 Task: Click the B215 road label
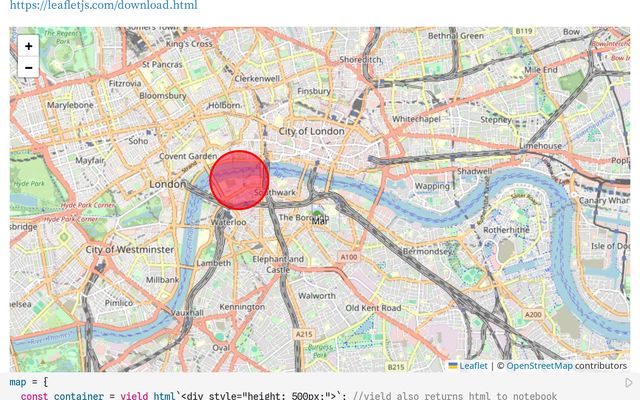pyautogui.click(x=395, y=367)
